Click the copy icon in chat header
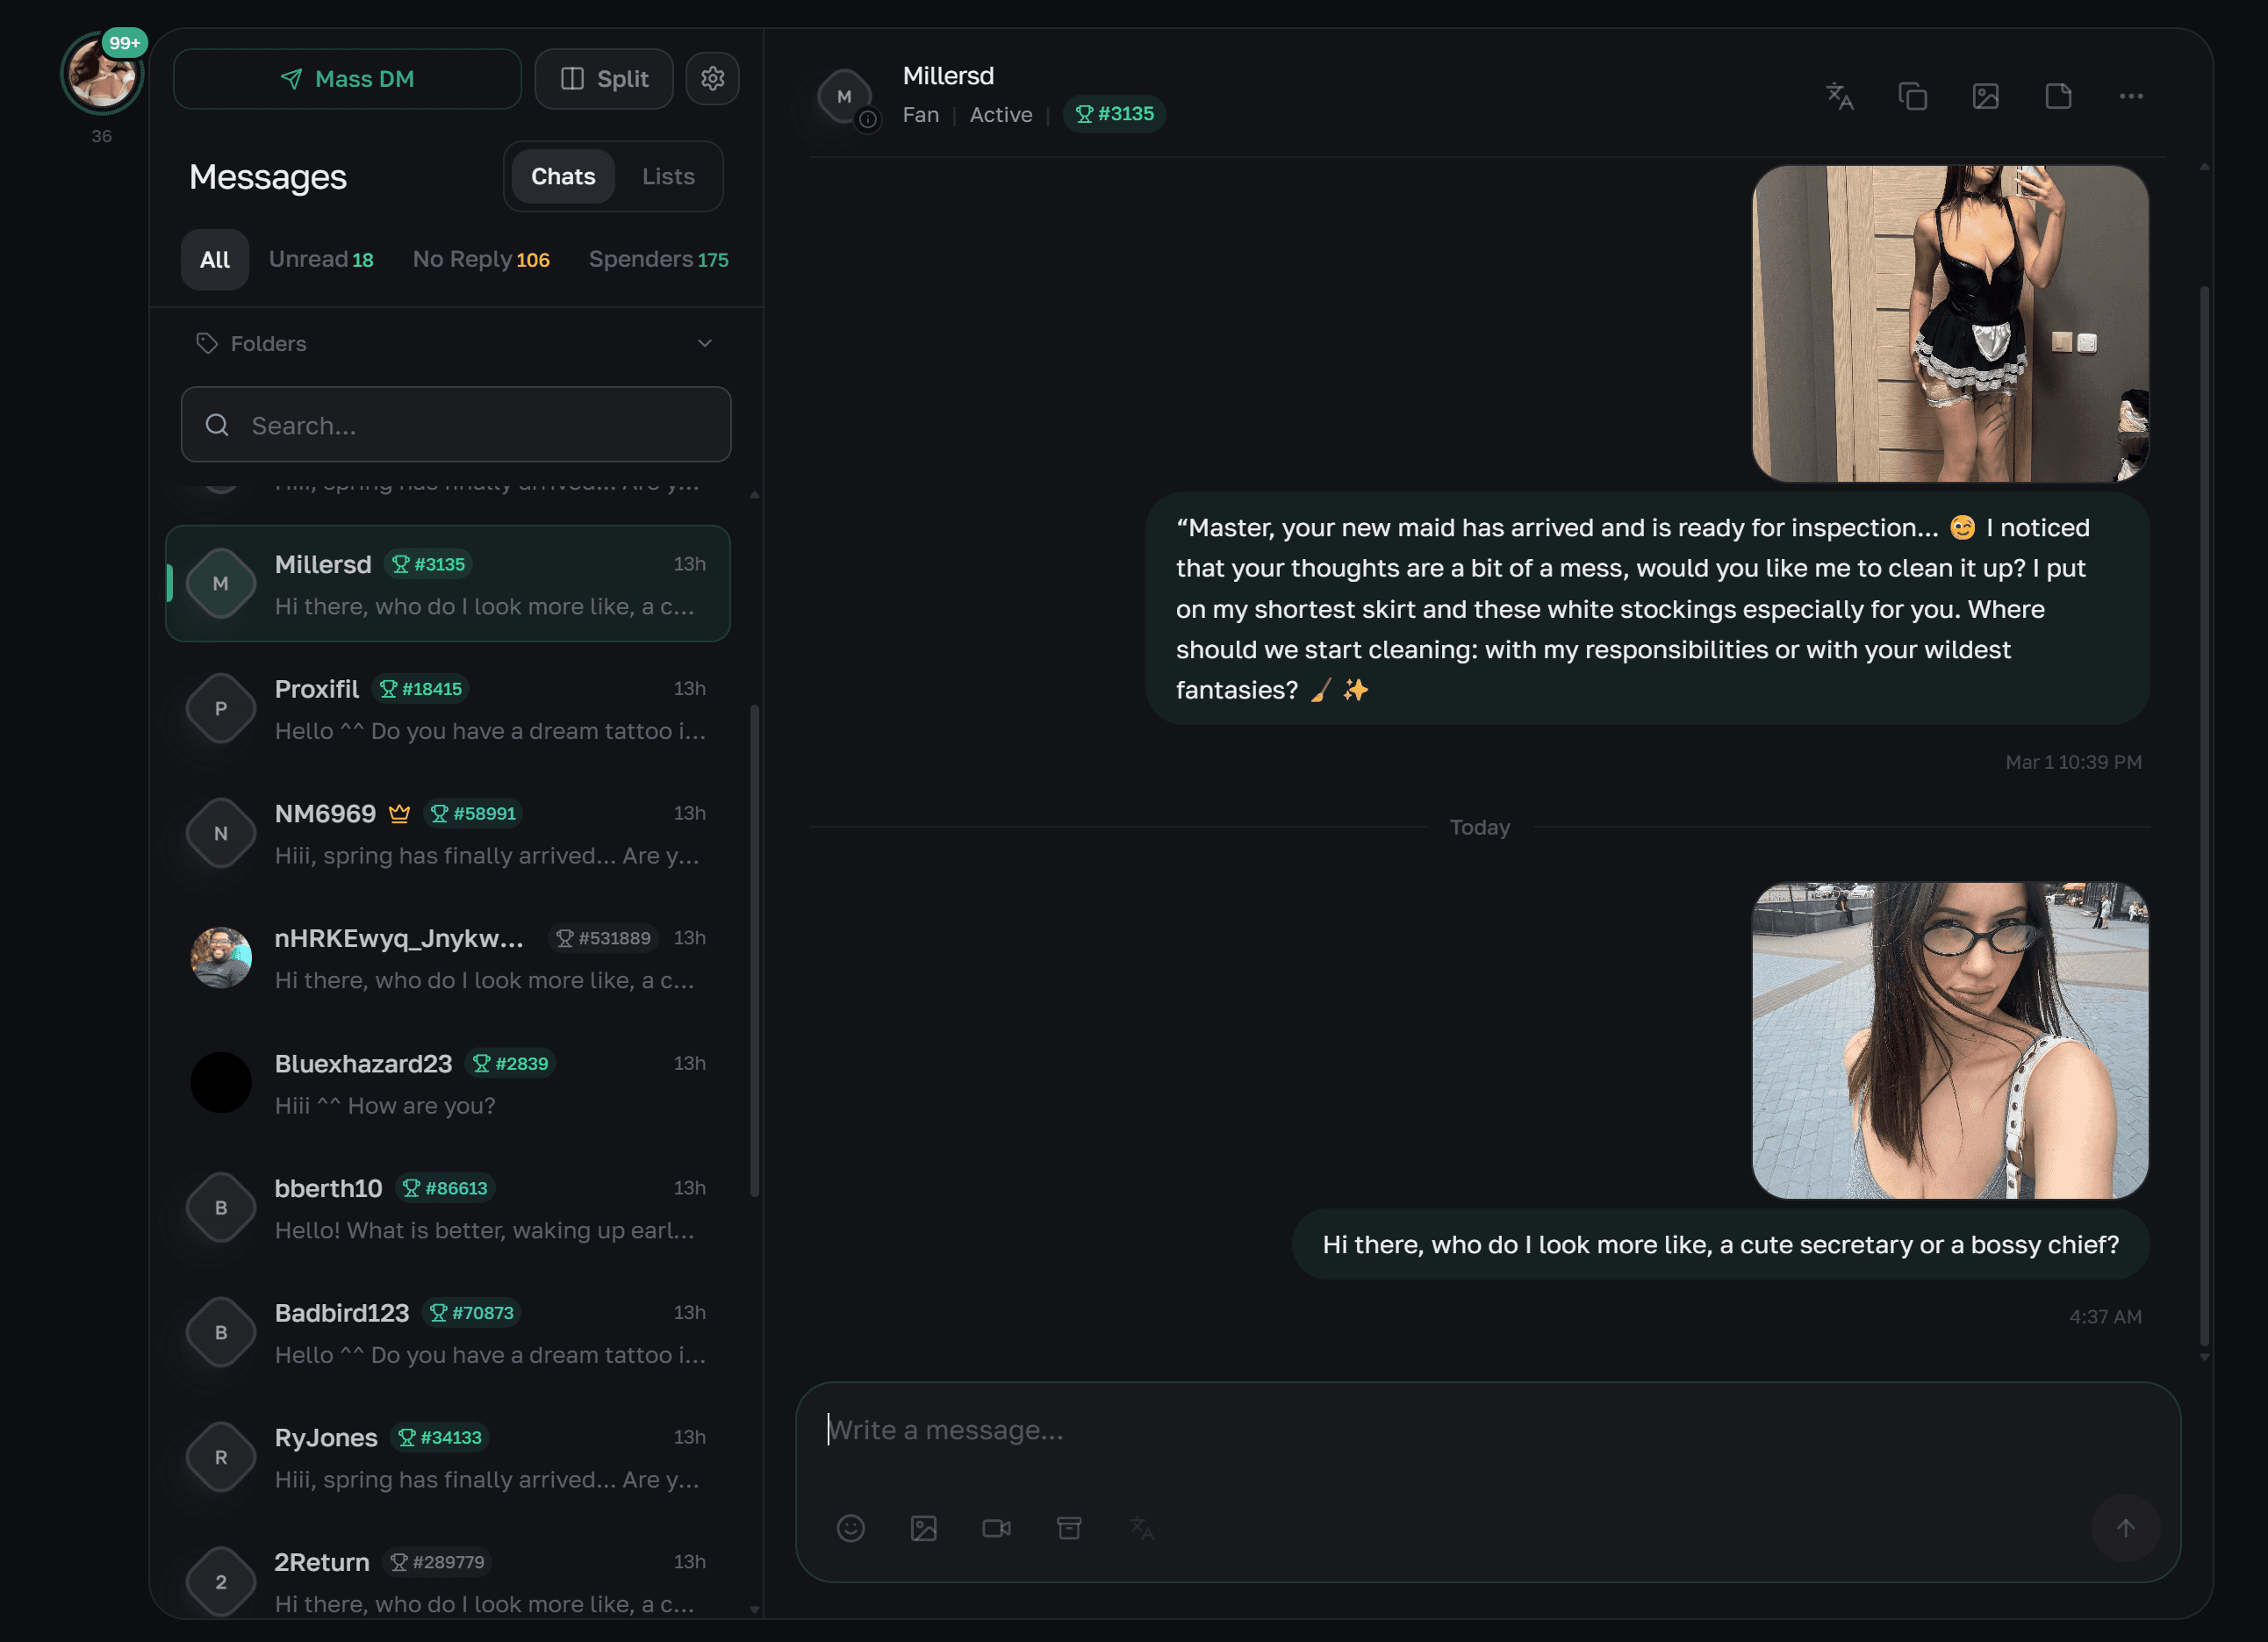Screen dimensions: 2268x1642 coord(1912,96)
